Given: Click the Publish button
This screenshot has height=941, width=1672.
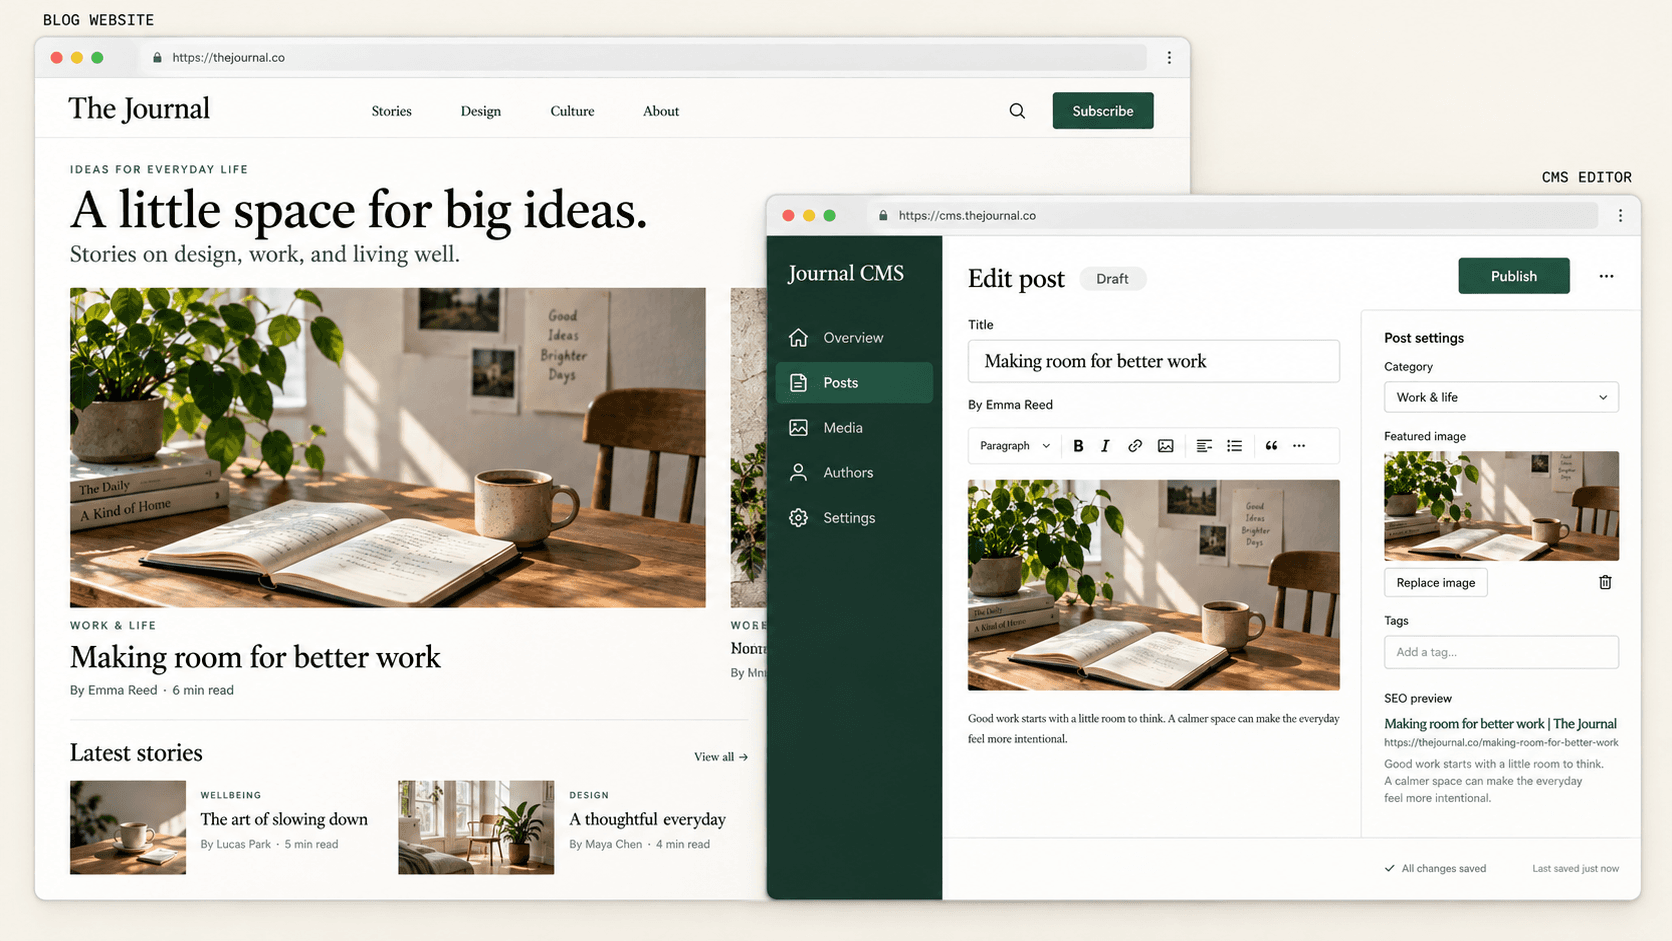Looking at the screenshot, I should [1514, 276].
